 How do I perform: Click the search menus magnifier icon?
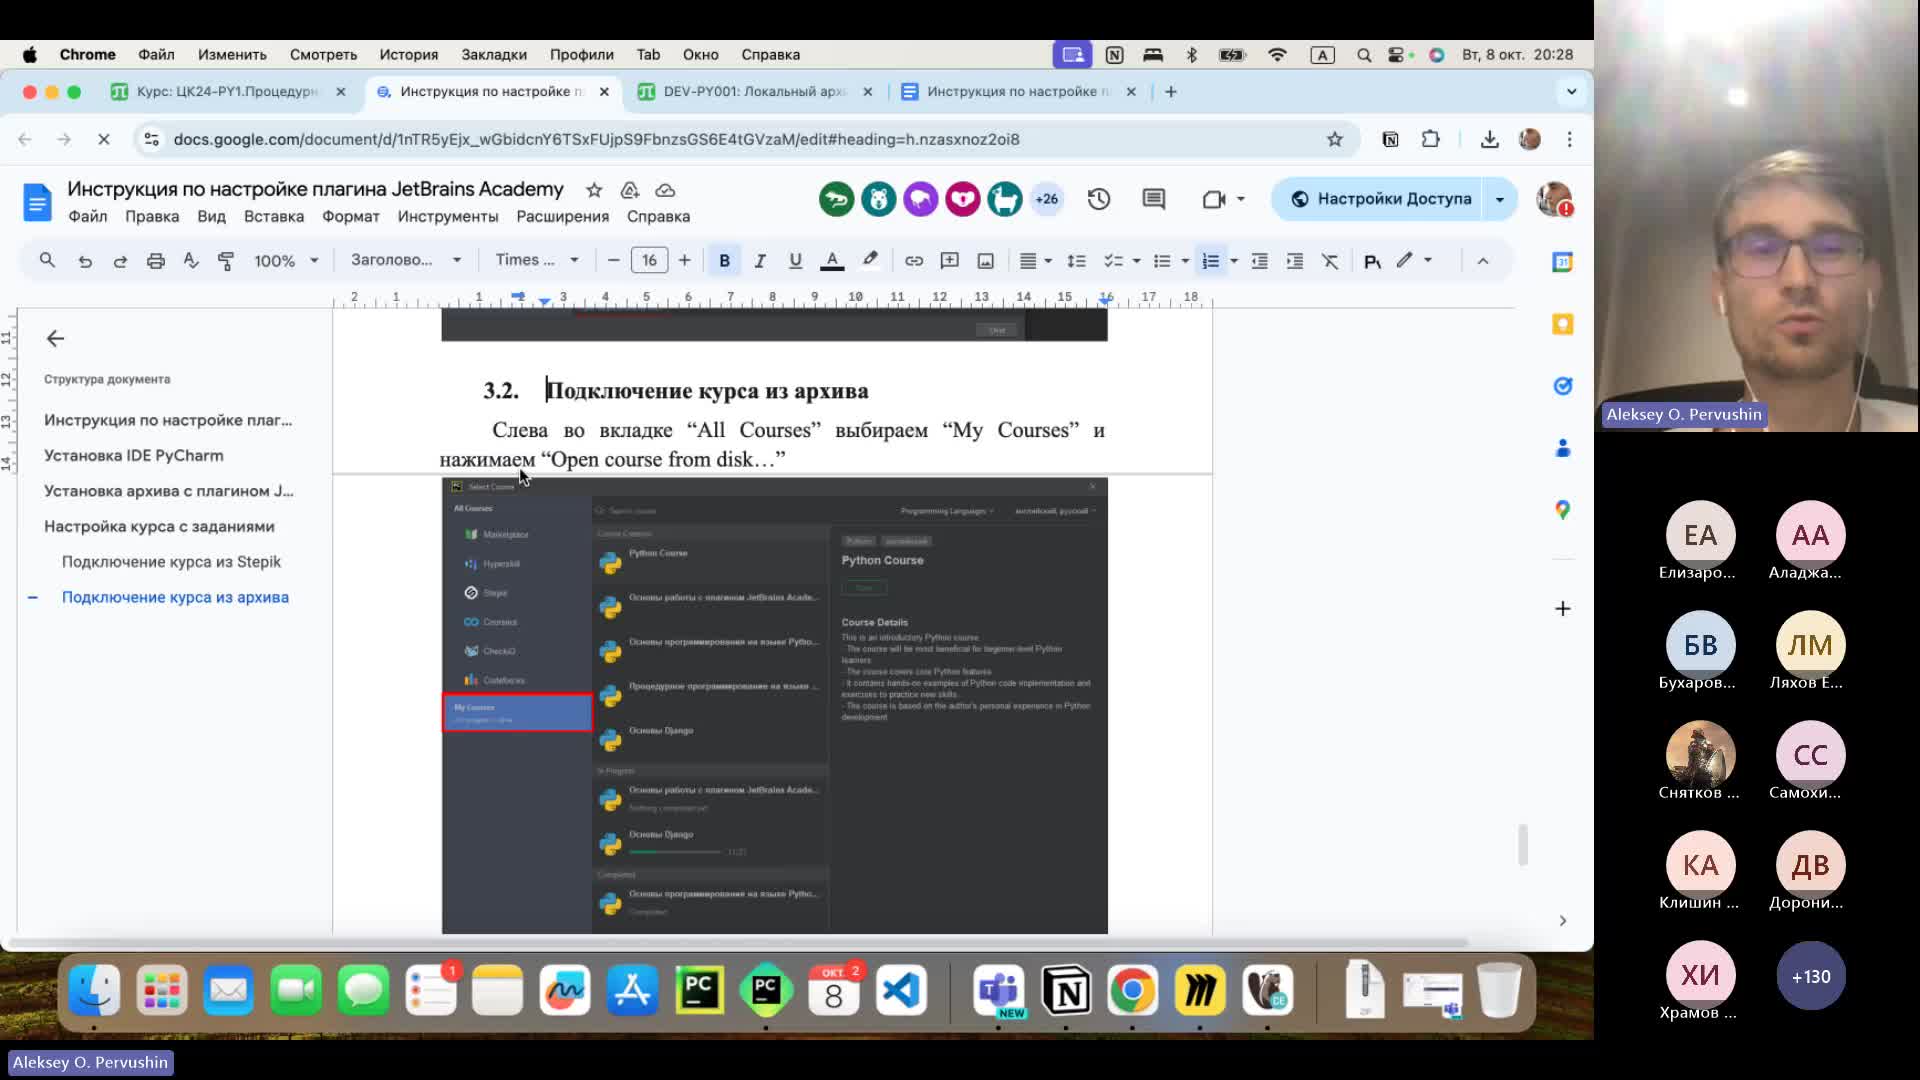tap(47, 261)
